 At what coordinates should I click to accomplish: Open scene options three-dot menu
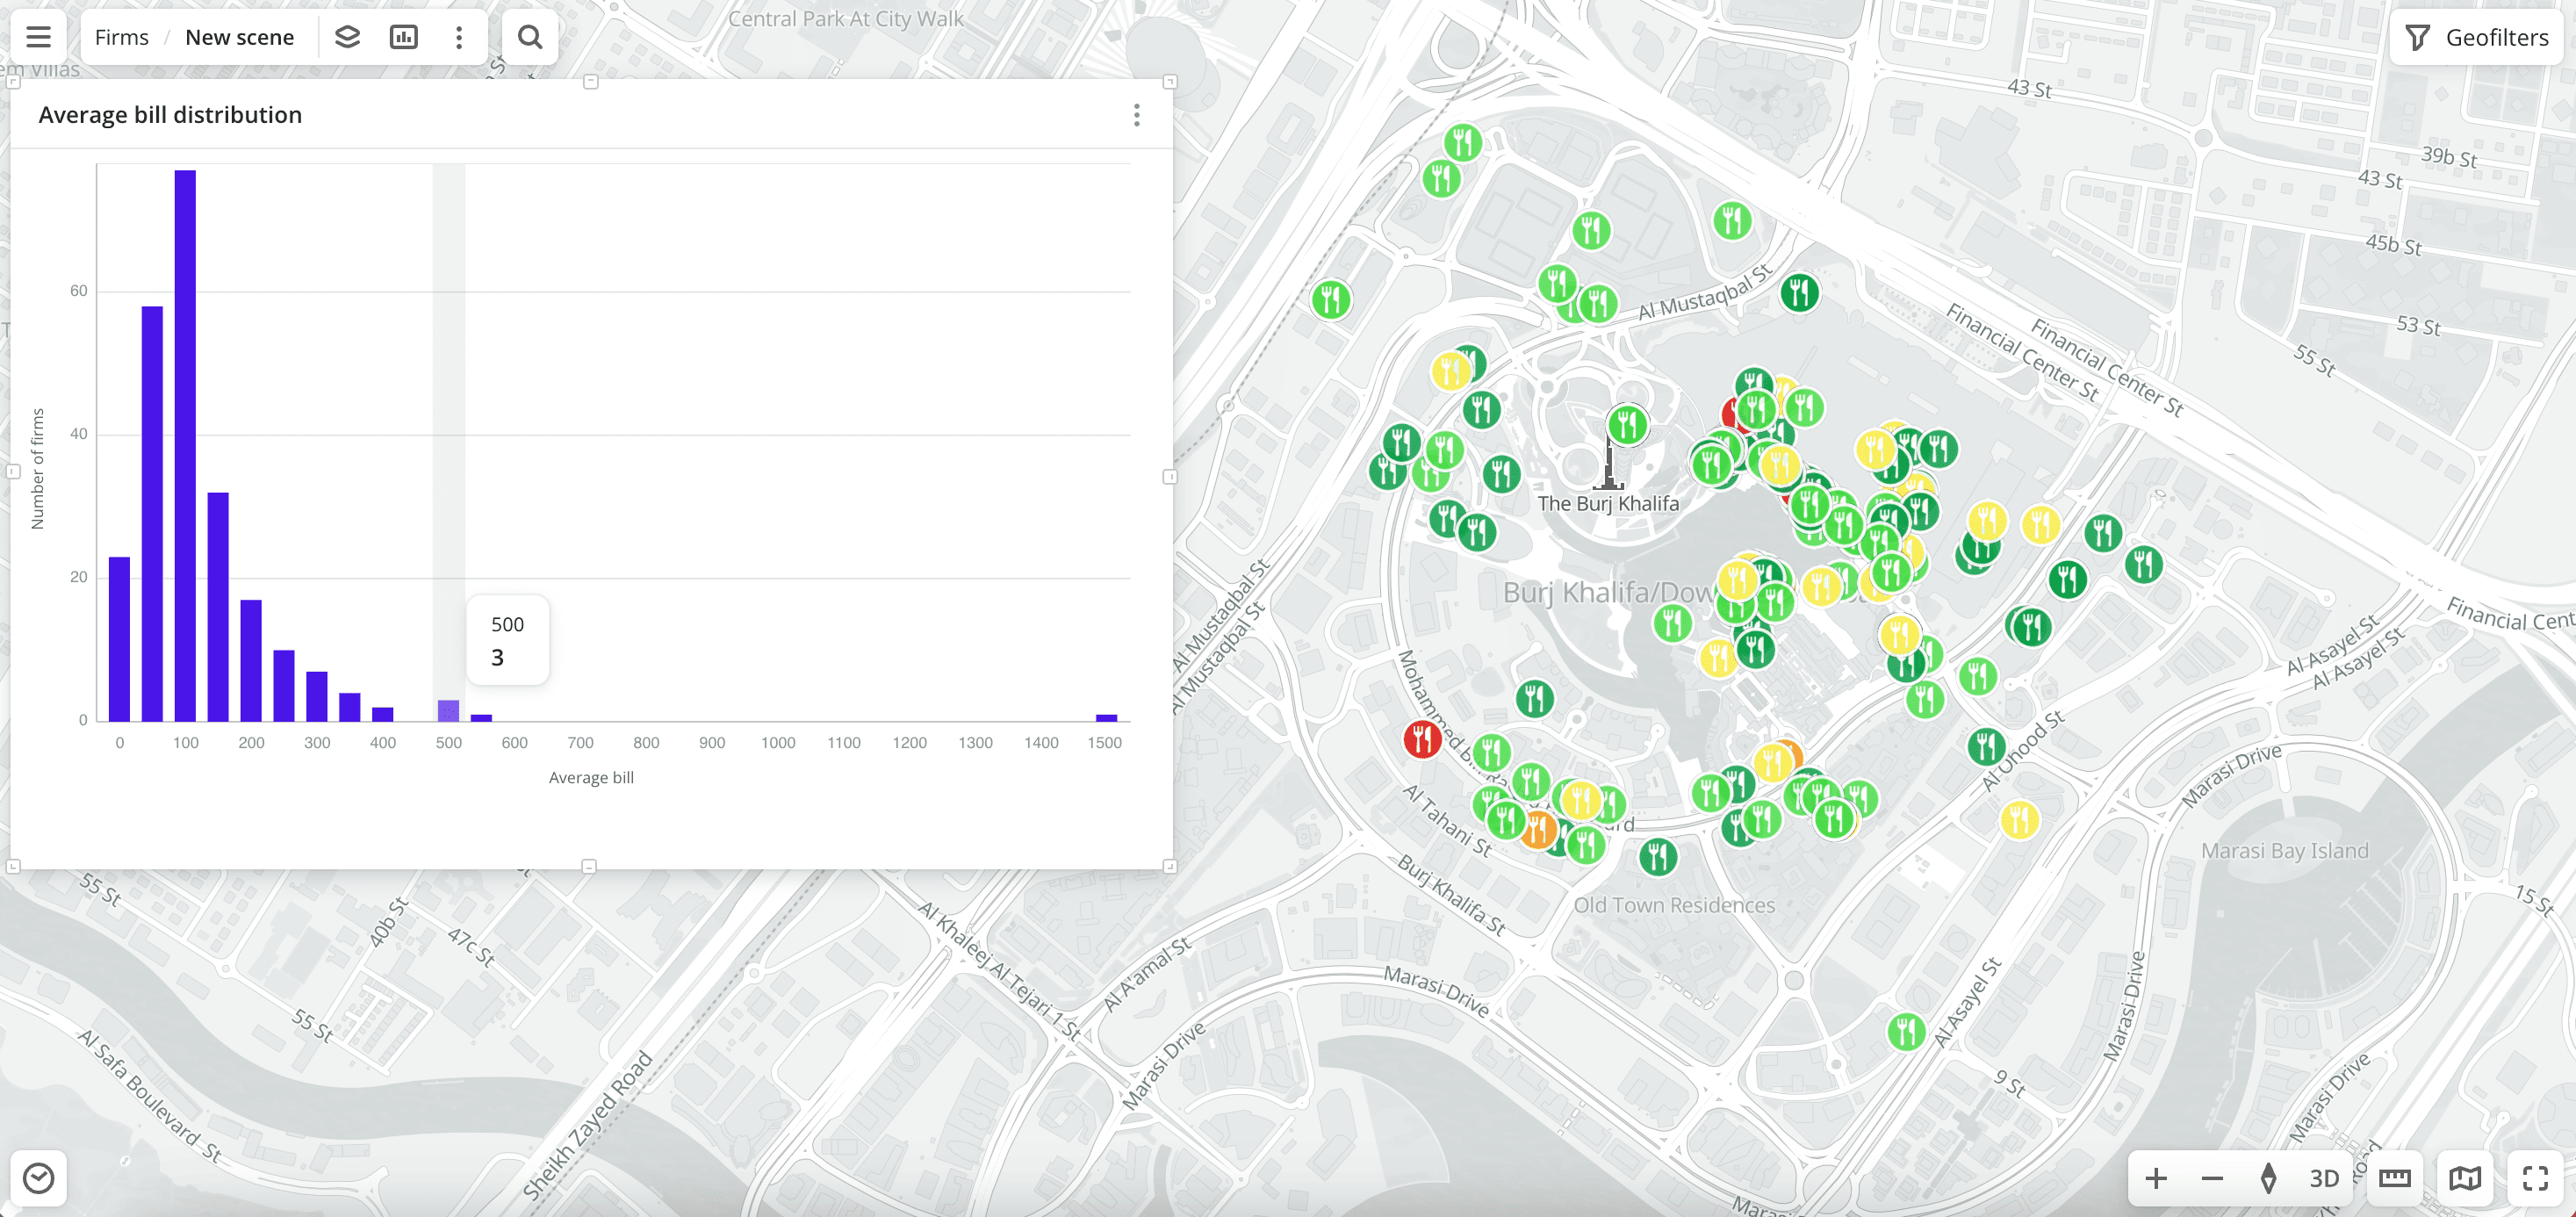459,37
